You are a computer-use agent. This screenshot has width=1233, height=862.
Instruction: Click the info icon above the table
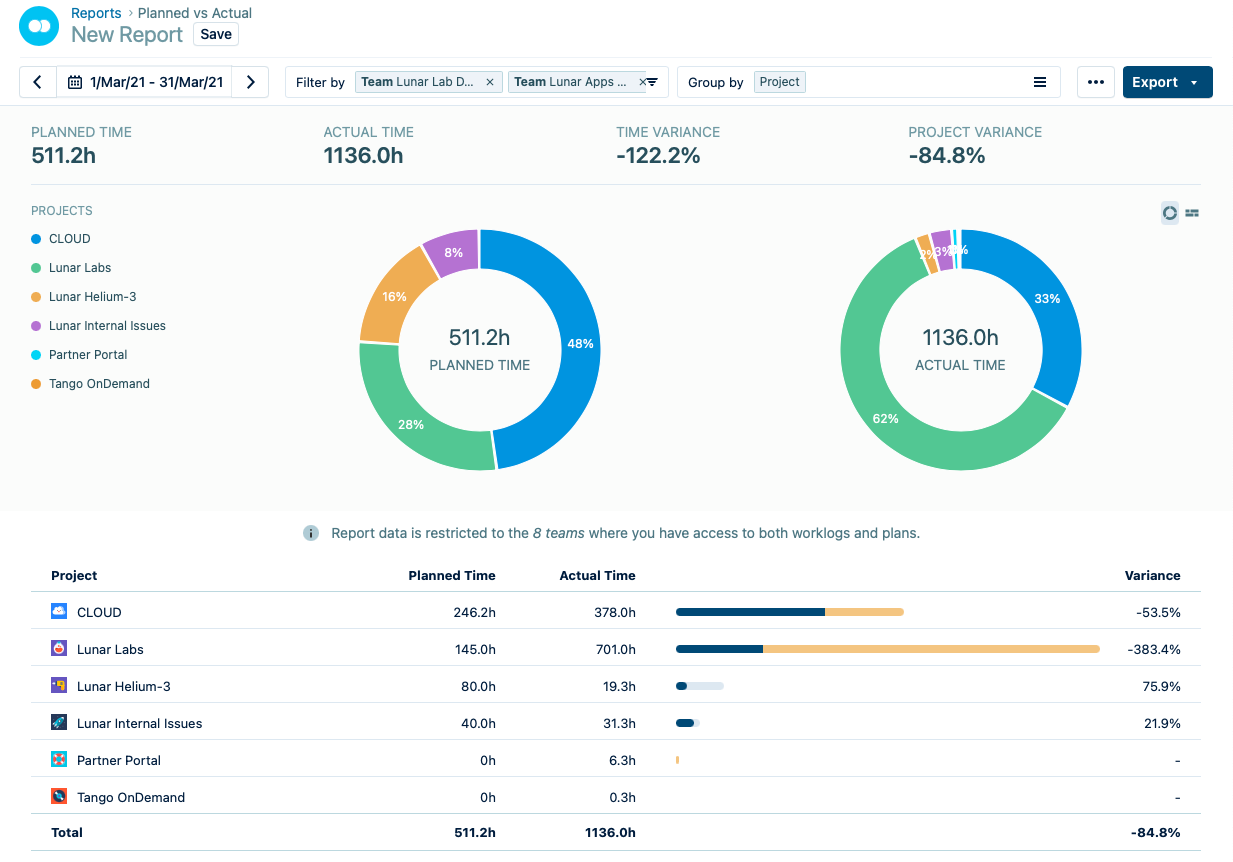click(x=311, y=533)
